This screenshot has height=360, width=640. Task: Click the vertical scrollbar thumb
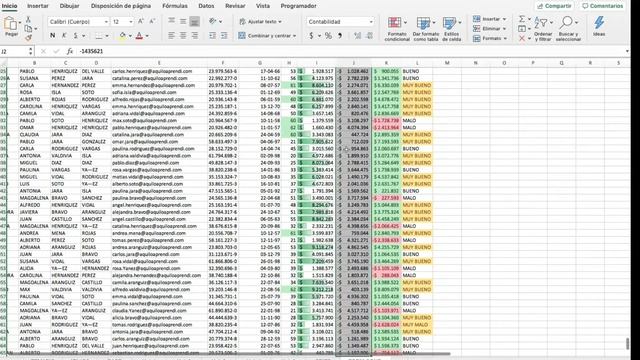point(627,344)
